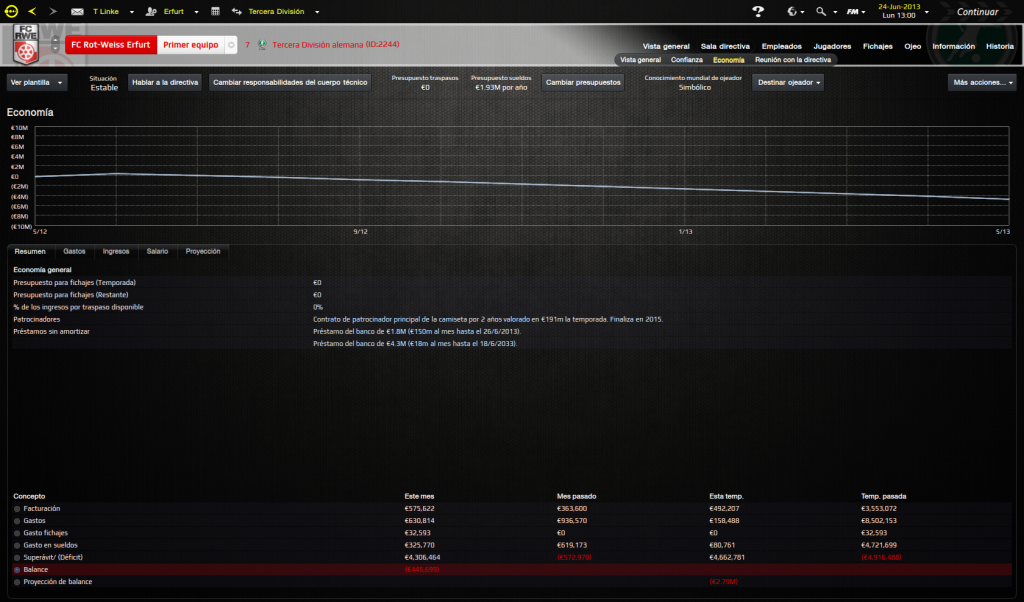Click the Primer equipo label
The height and width of the screenshot is (602, 1024).
coord(191,45)
